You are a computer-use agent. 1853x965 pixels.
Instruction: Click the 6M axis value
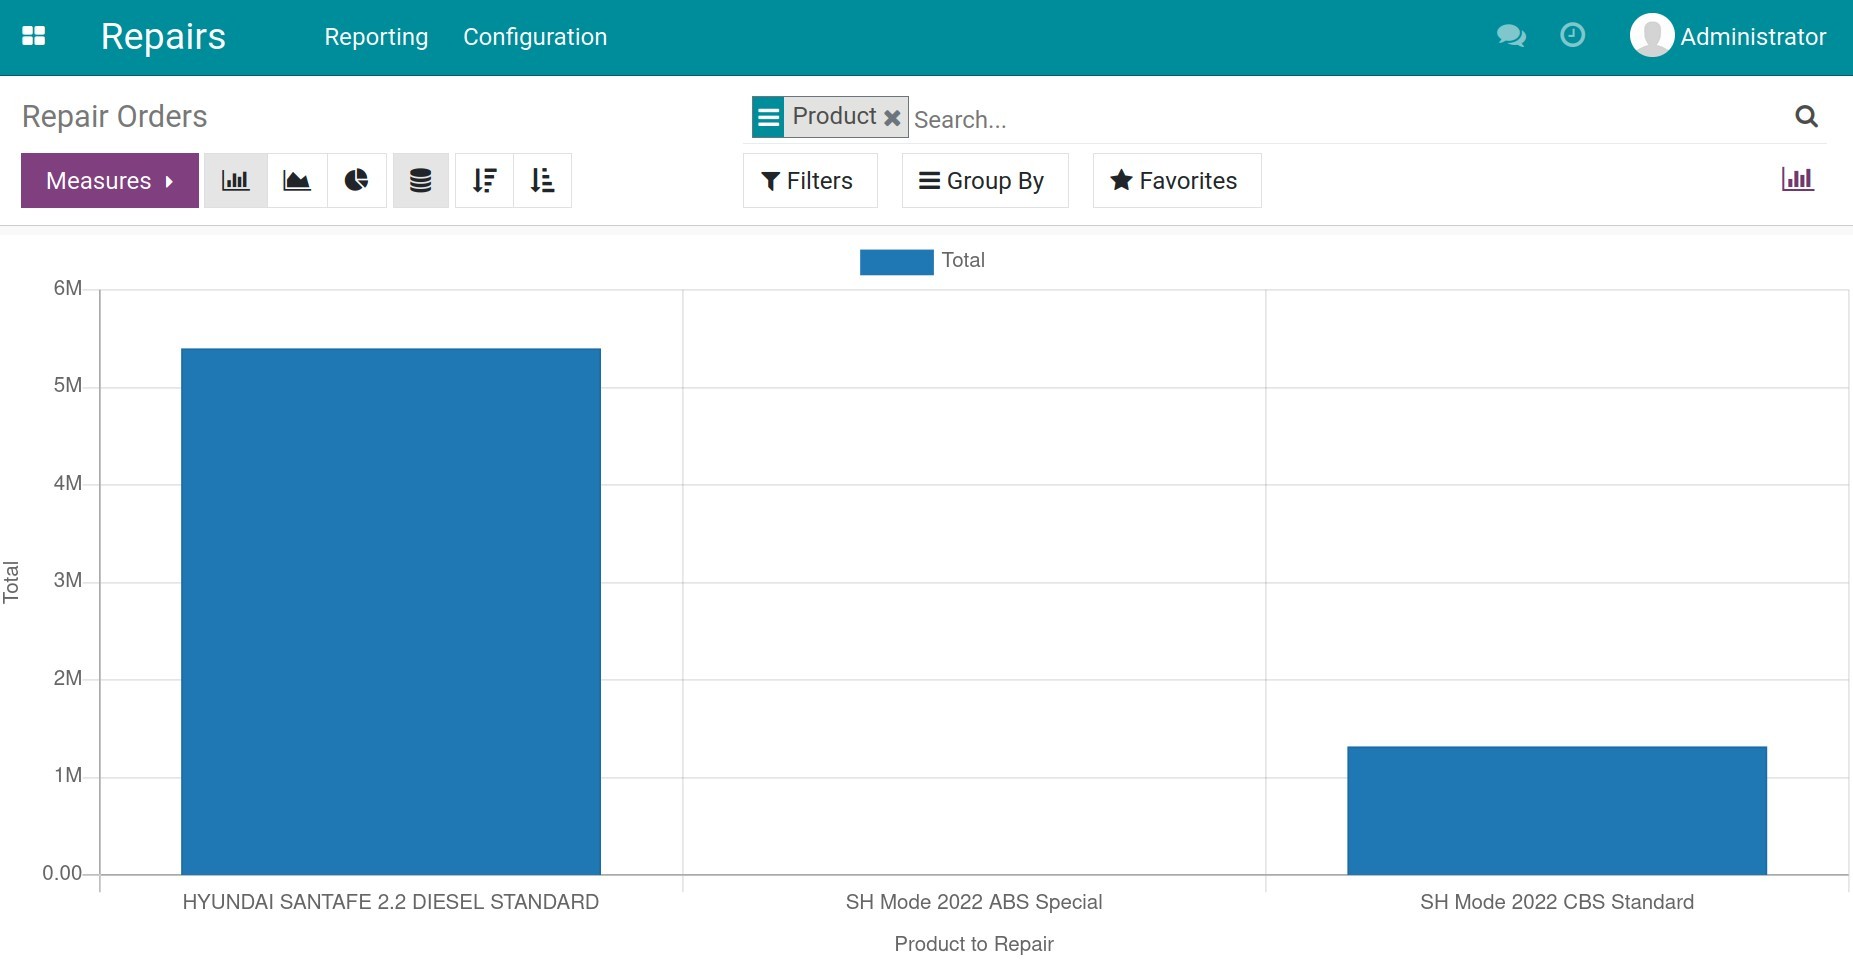(x=68, y=288)
